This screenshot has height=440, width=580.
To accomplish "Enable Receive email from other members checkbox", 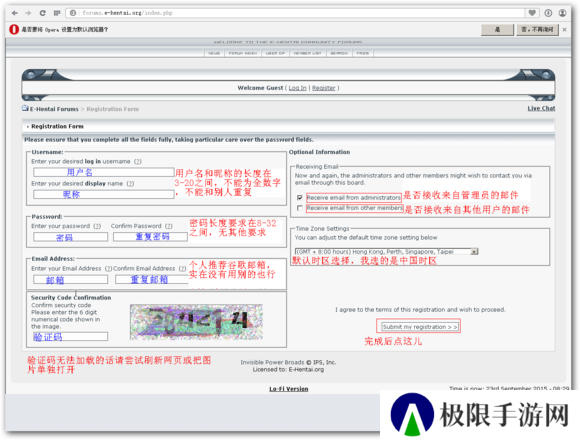I will click(300, 208).
